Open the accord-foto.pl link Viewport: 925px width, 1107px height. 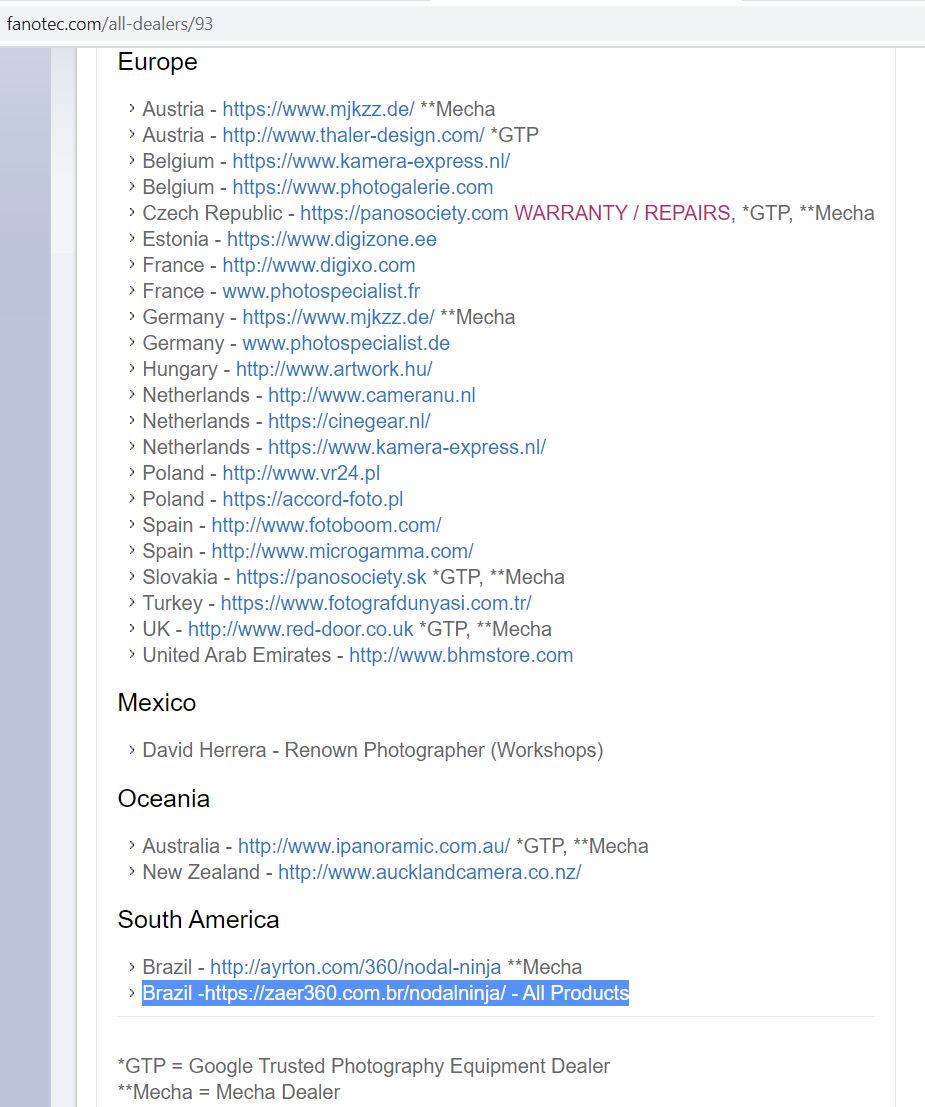313,500
